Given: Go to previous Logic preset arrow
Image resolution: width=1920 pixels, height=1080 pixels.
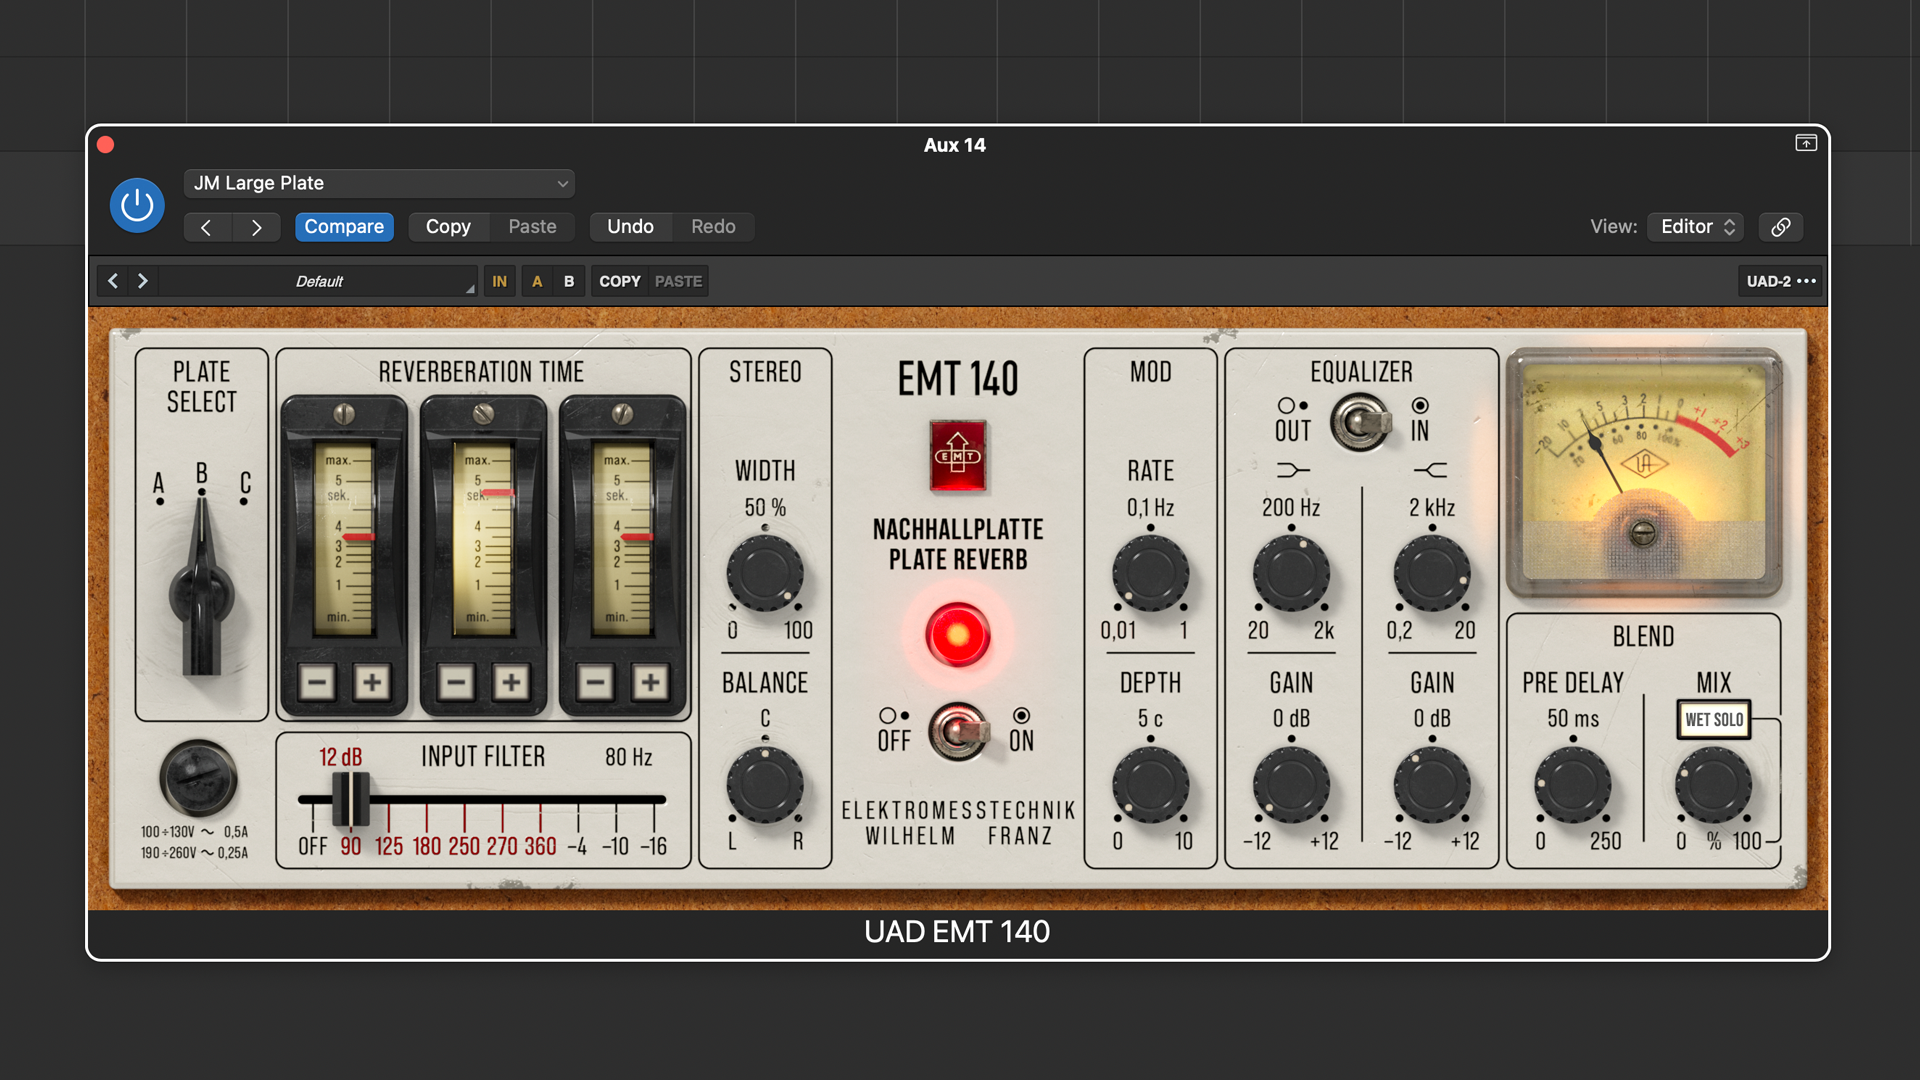Looking at the screenshot, I should point(207,227).
